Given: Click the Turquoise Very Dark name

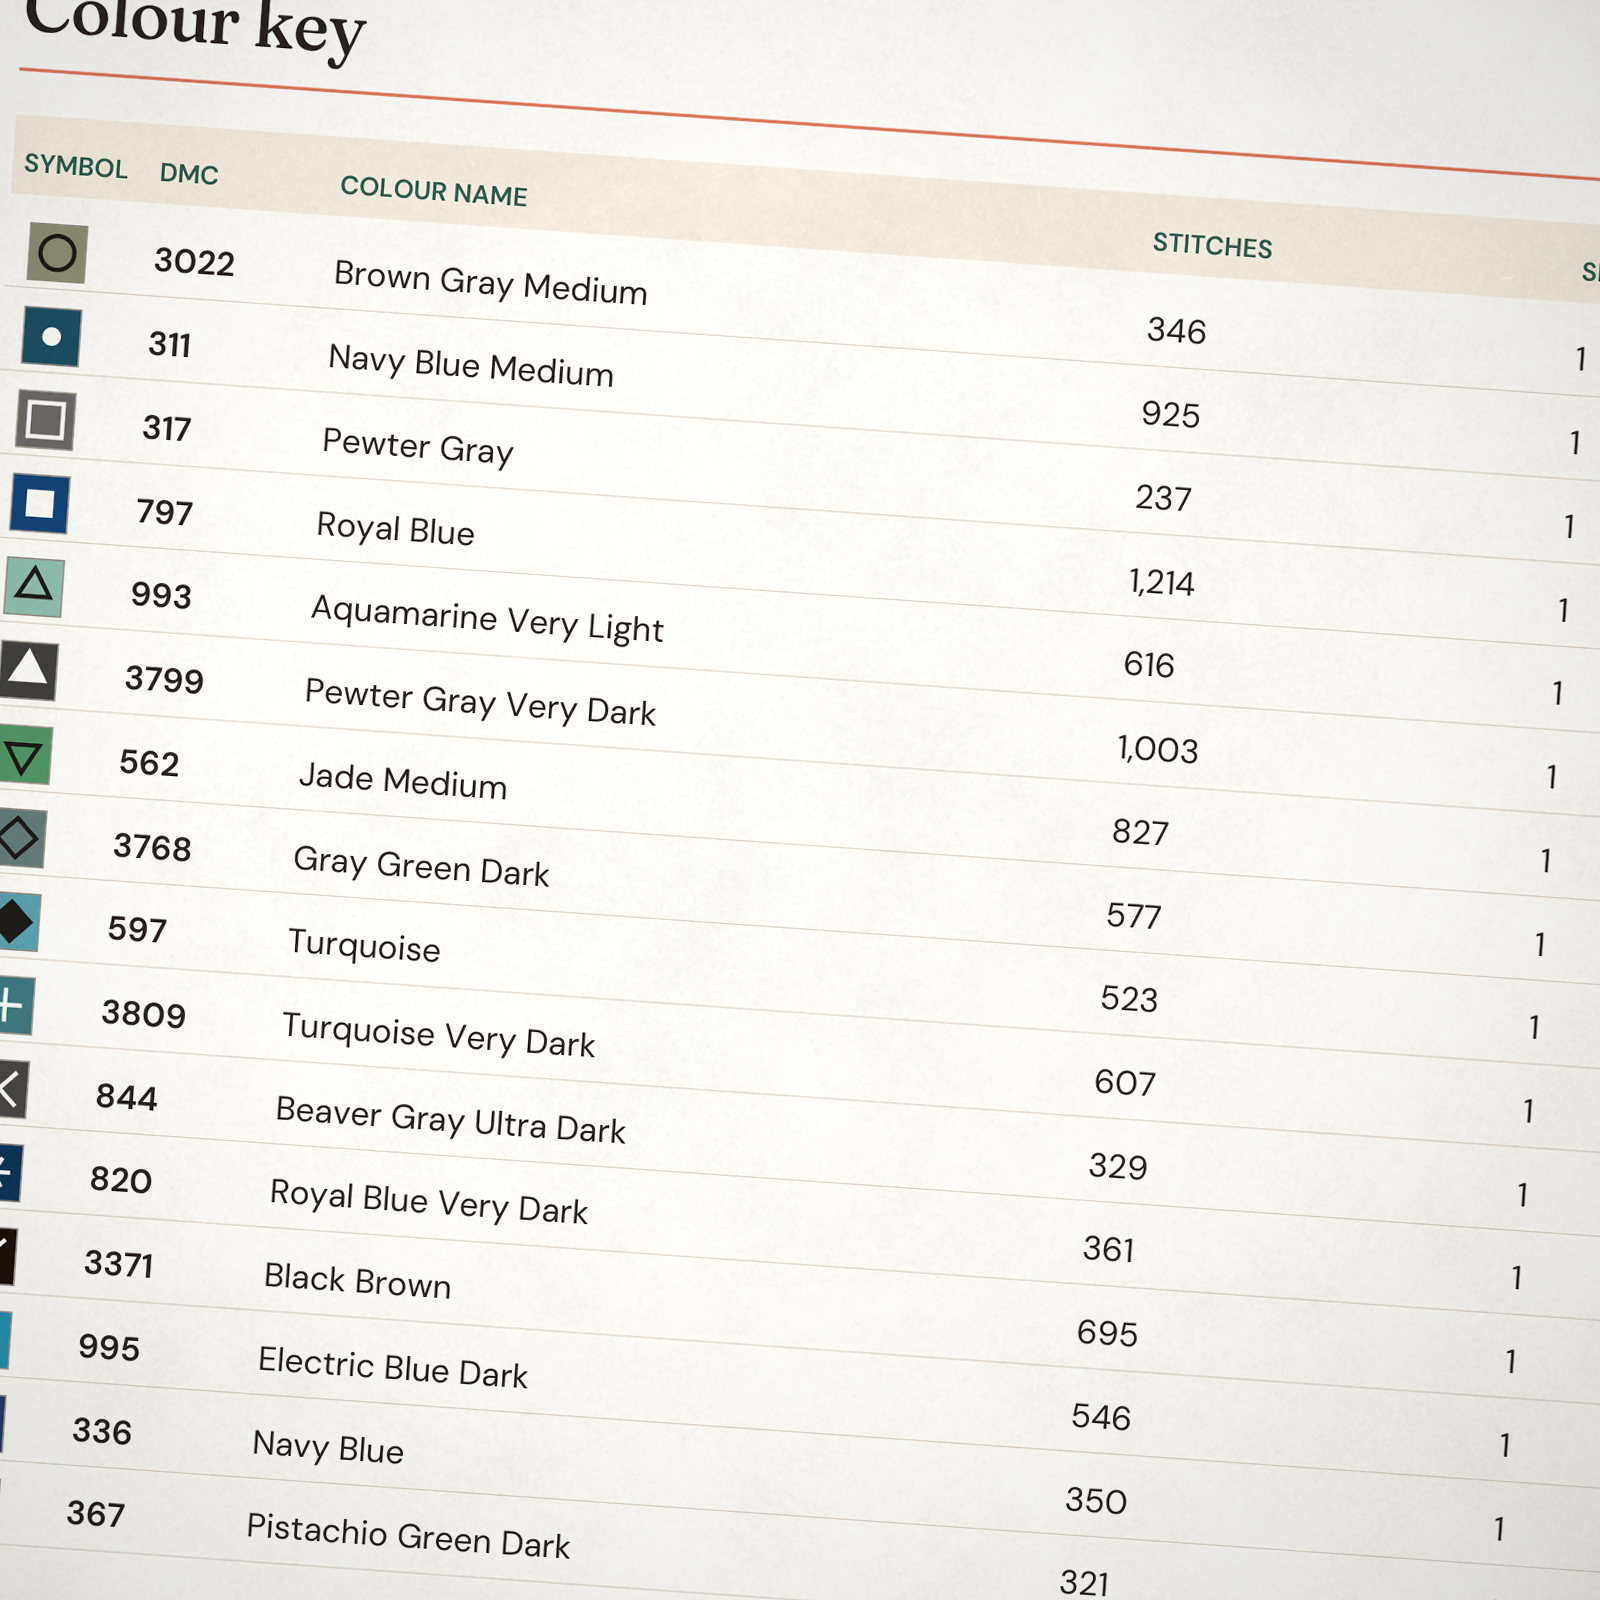Looking at the screenshot, I should click(438, 1035).
